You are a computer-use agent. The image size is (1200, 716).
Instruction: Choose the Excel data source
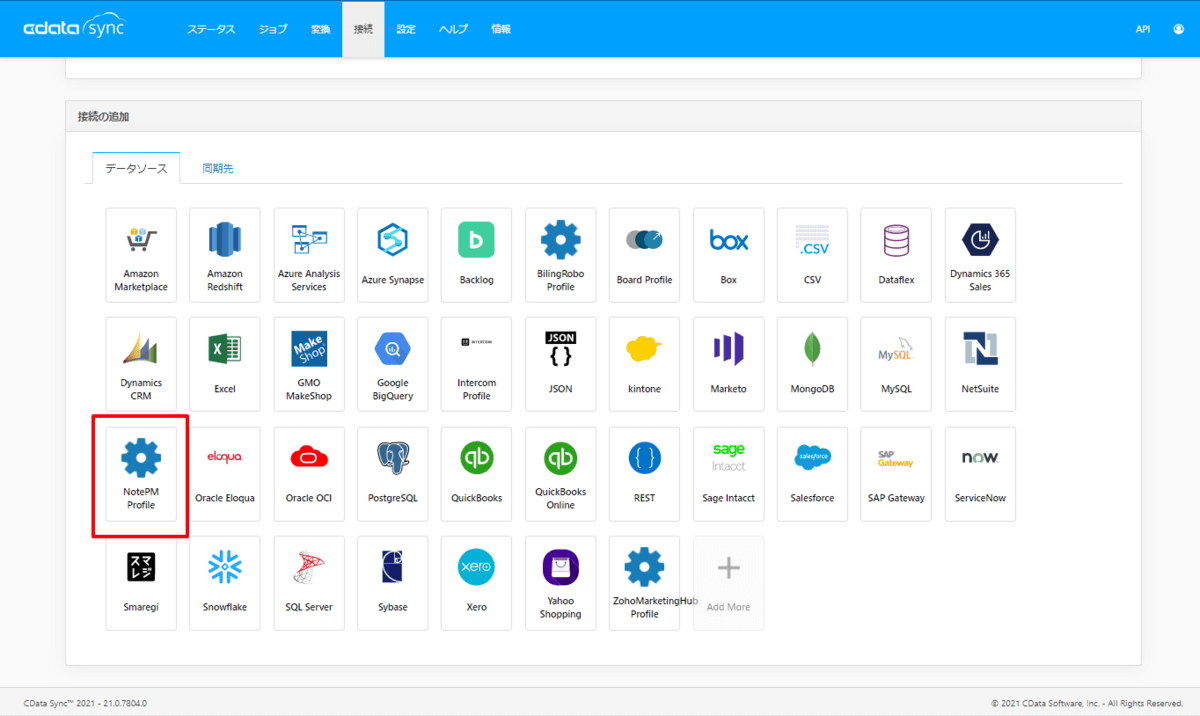pyautogui.click(x=225, y=364)
